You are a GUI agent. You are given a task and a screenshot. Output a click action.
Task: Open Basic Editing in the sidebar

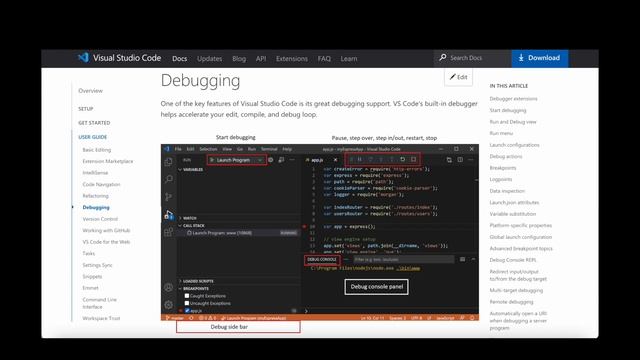pos(97,150)
